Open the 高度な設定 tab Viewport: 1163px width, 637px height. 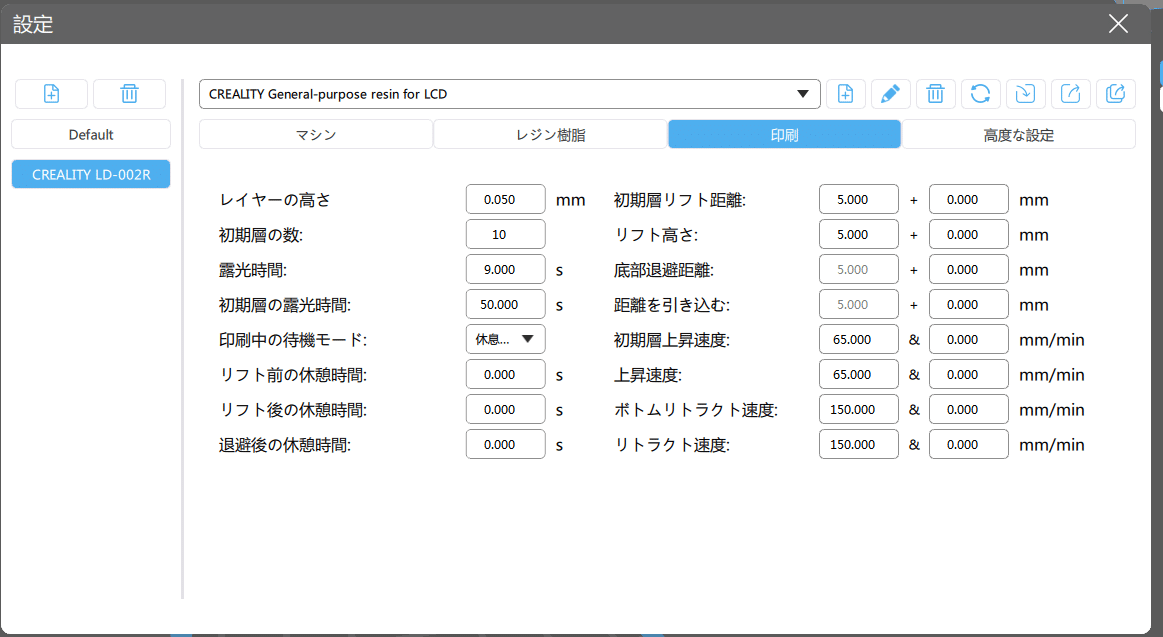[1018, 133]
